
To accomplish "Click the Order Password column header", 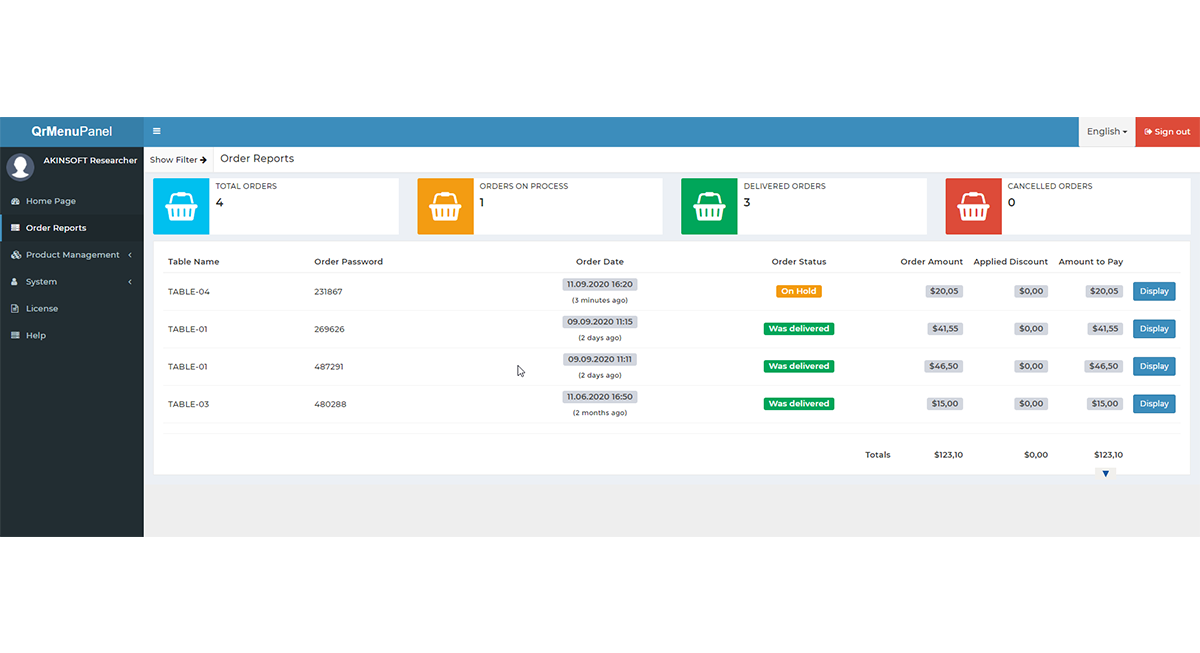I will pos(348,262).
